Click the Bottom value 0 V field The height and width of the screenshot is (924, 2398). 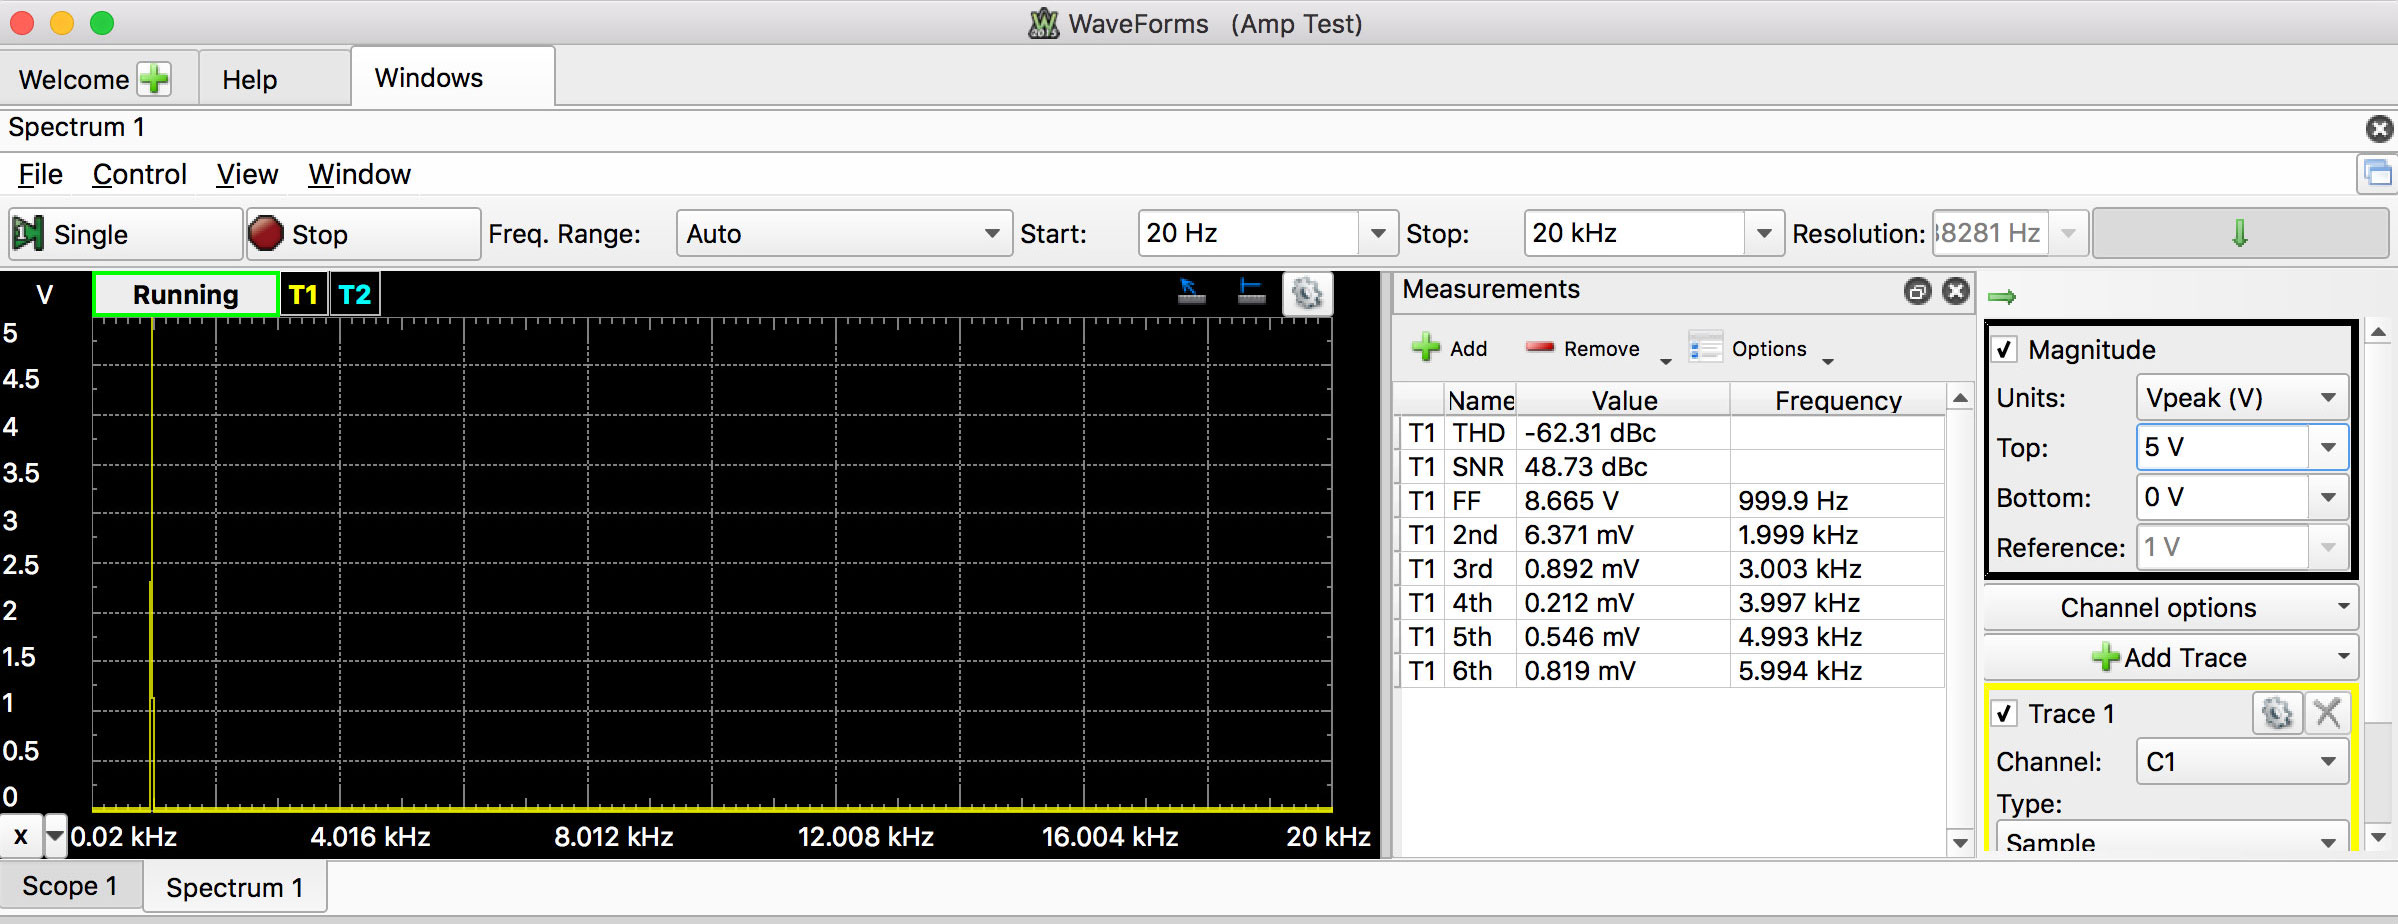click(x=2223, y=497)
